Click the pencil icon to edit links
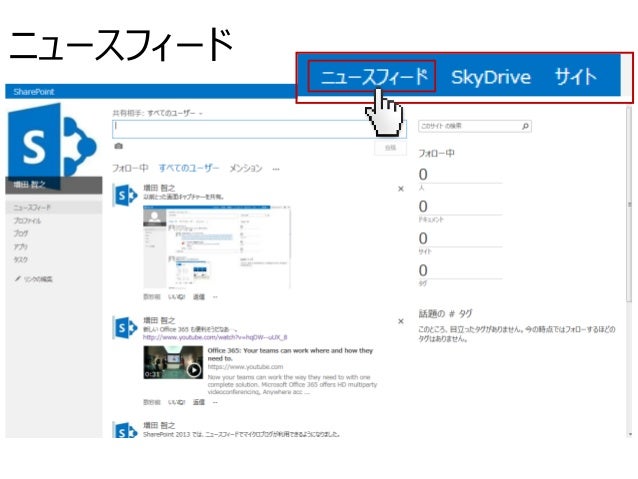This screenshot has height=479, width=638. [17, 279]
